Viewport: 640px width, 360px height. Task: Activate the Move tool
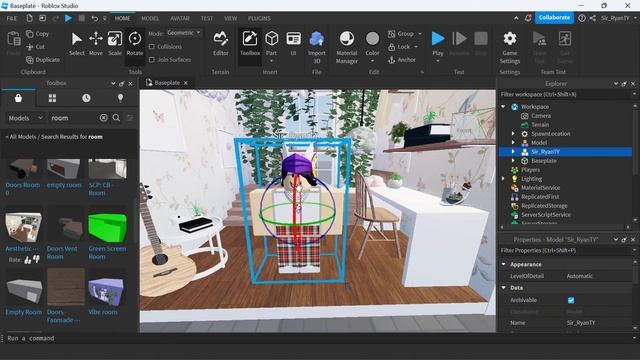point(96,43)
